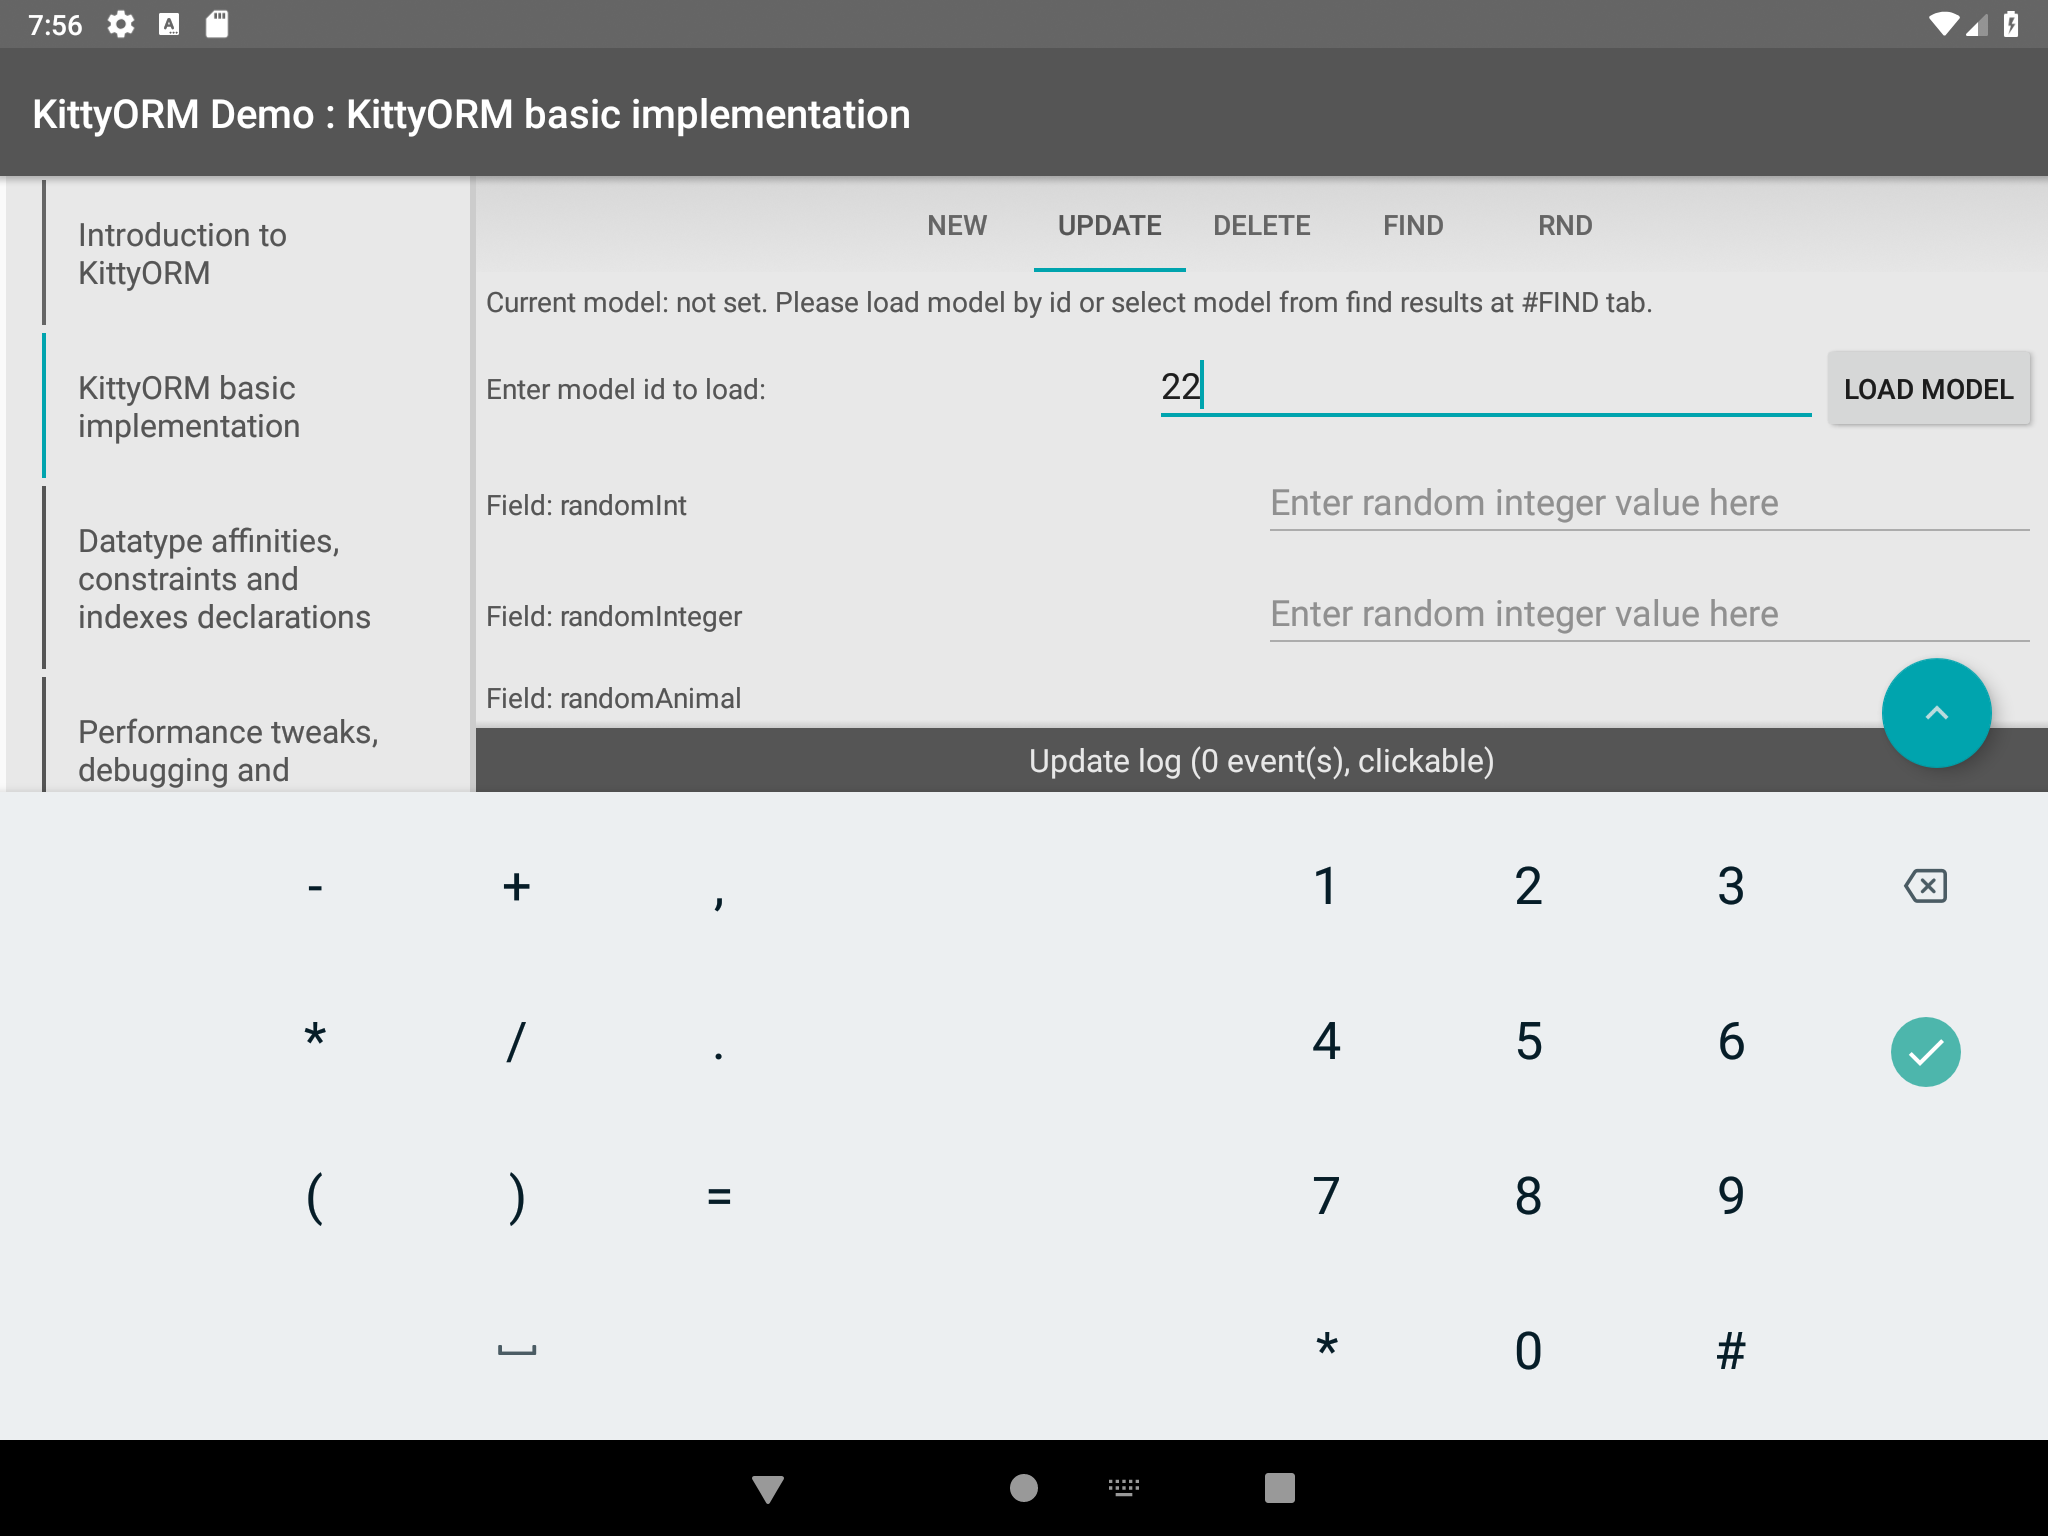Focus the randomInteger value input field
The height and width of the screenshot is (1536, 2048).
point(1649,614)
